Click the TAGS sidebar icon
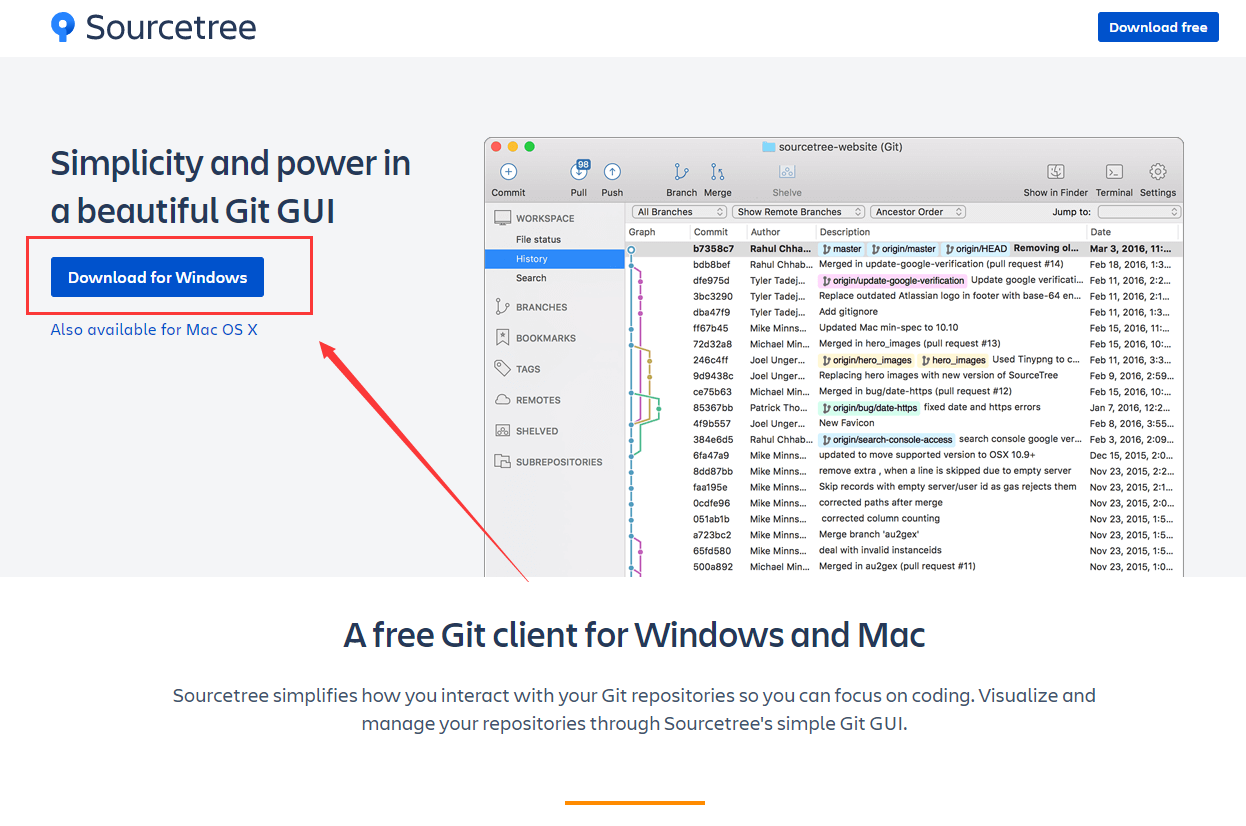Screen dimensions: 1246x826 click(x=502, y=369)
